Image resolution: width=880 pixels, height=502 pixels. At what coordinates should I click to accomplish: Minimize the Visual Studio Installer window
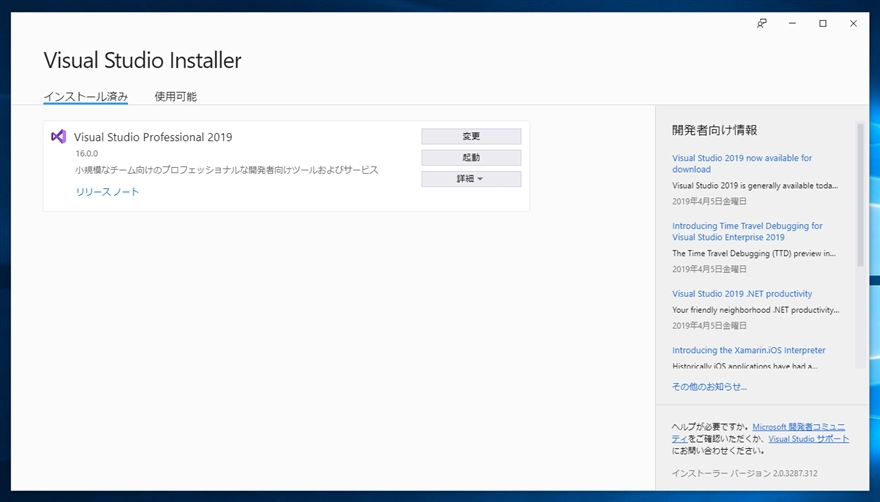pos(792,24)
